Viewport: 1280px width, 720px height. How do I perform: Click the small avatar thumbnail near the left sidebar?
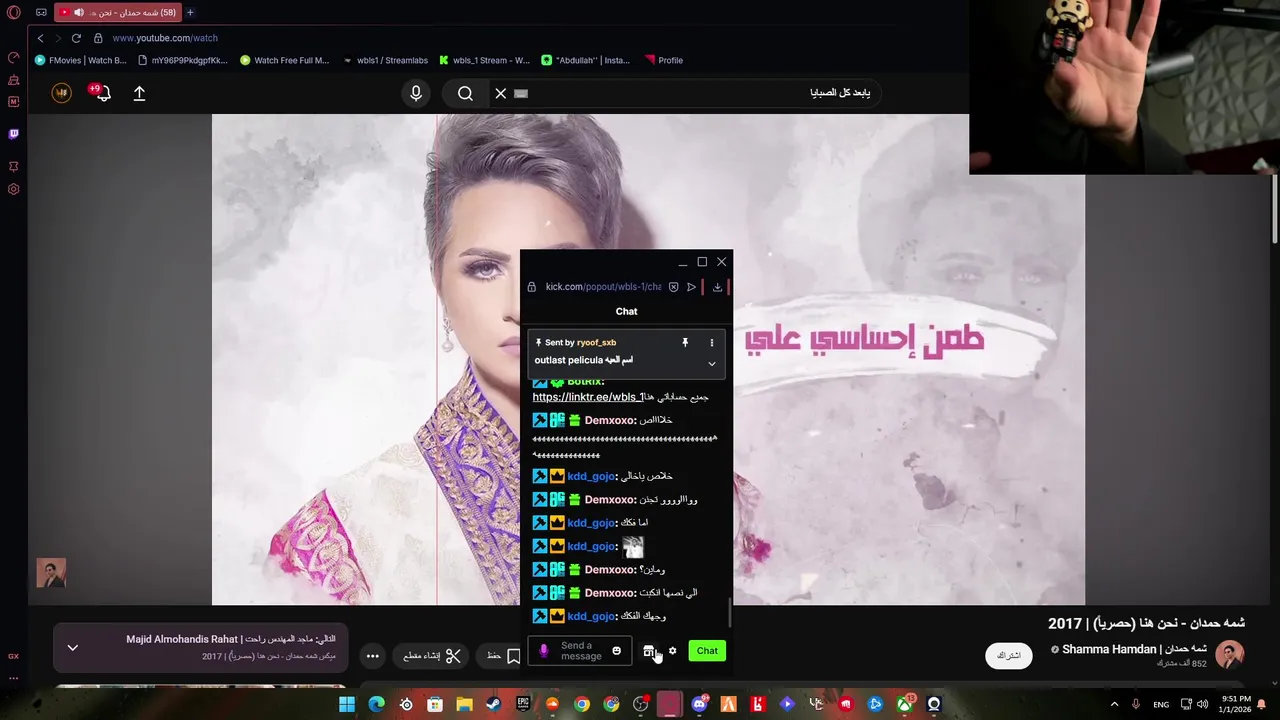click(x=51, y=573)
